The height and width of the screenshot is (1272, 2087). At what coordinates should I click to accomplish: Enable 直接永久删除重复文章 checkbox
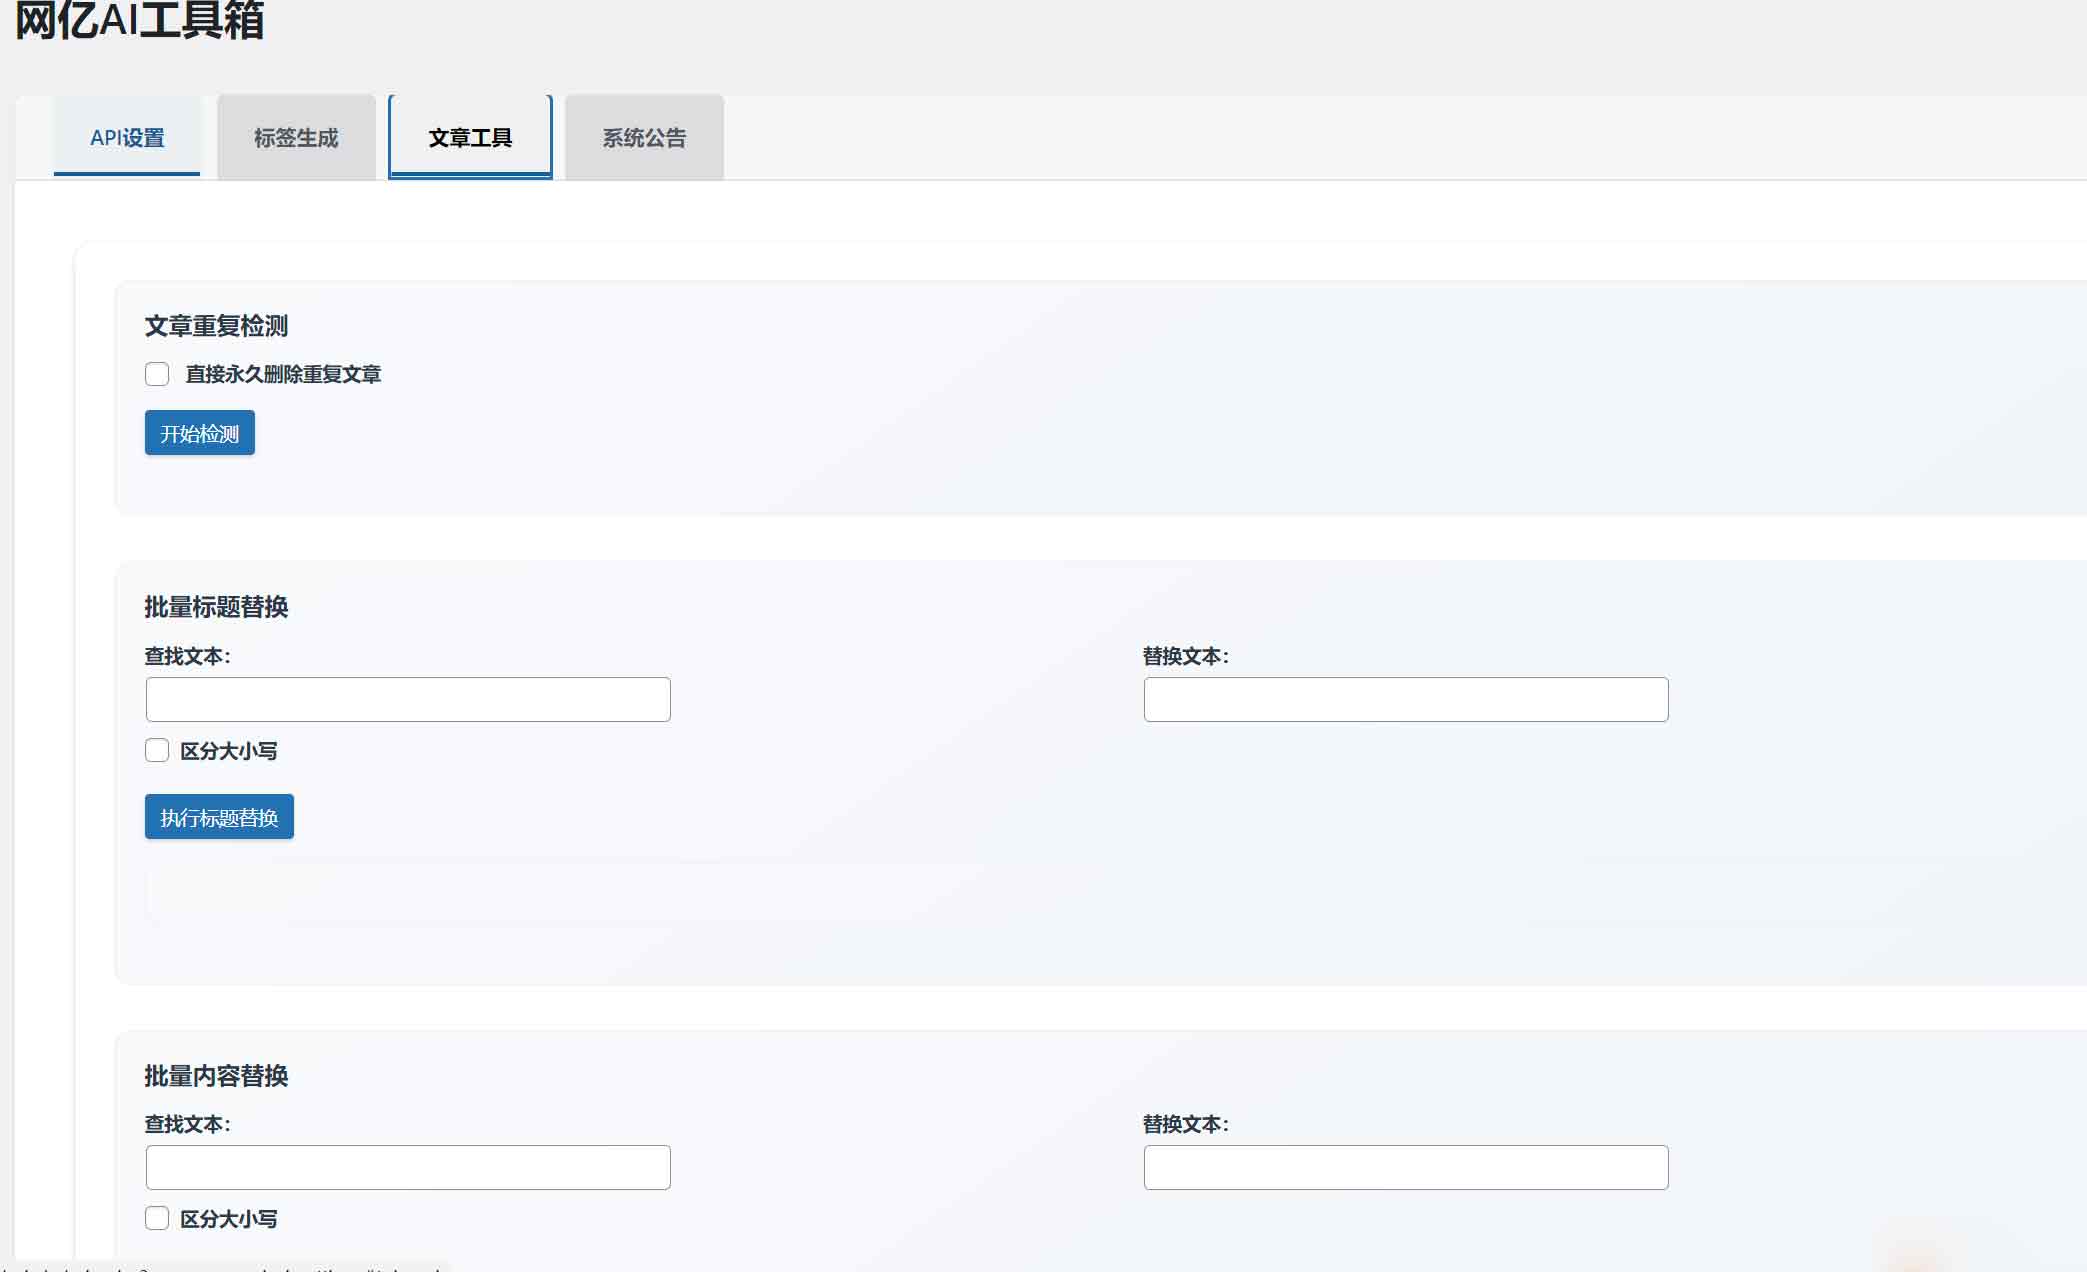point(157,374)
